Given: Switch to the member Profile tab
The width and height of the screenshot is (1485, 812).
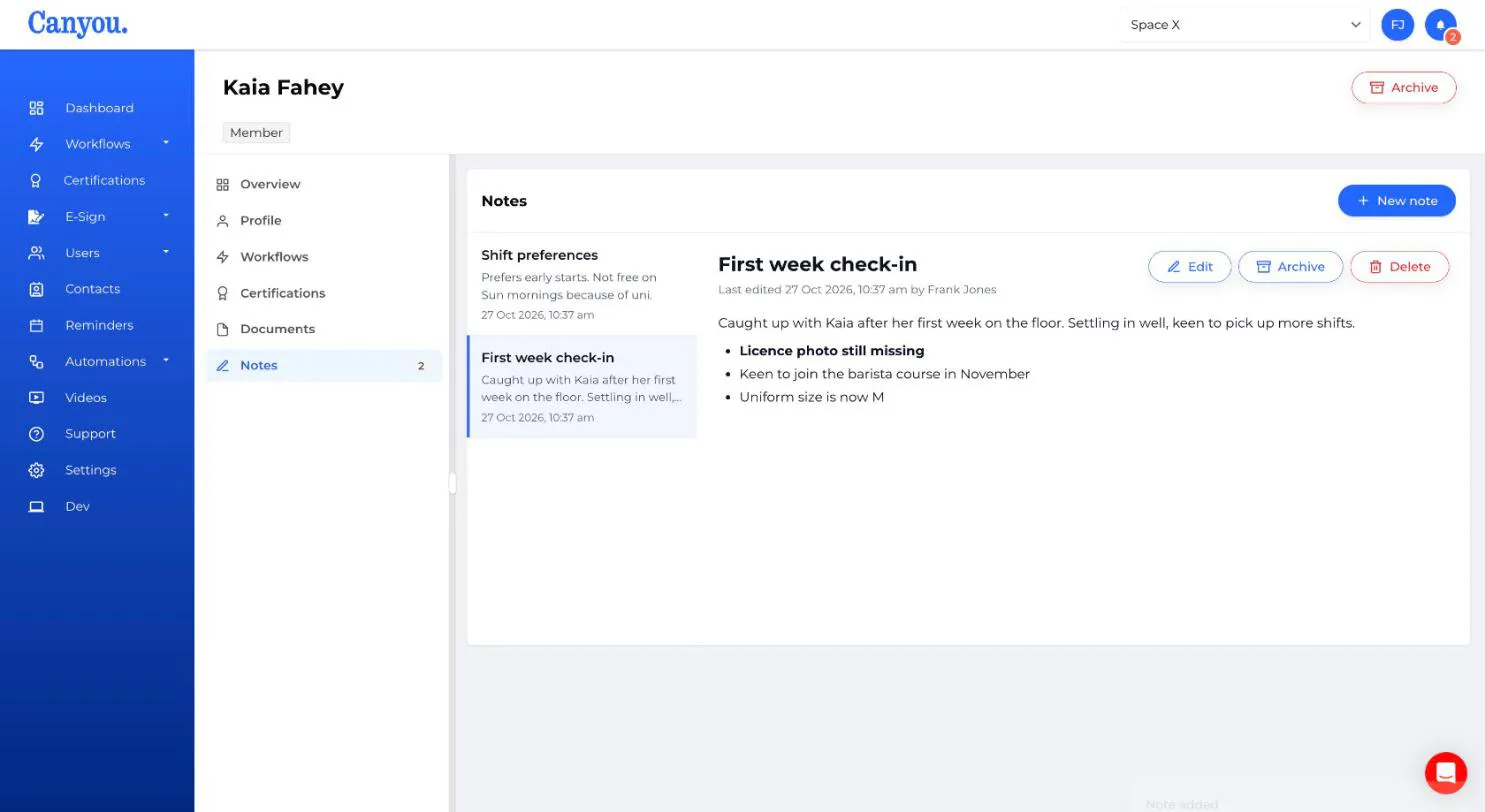Looking at the screenshot, I should [324, 220].
